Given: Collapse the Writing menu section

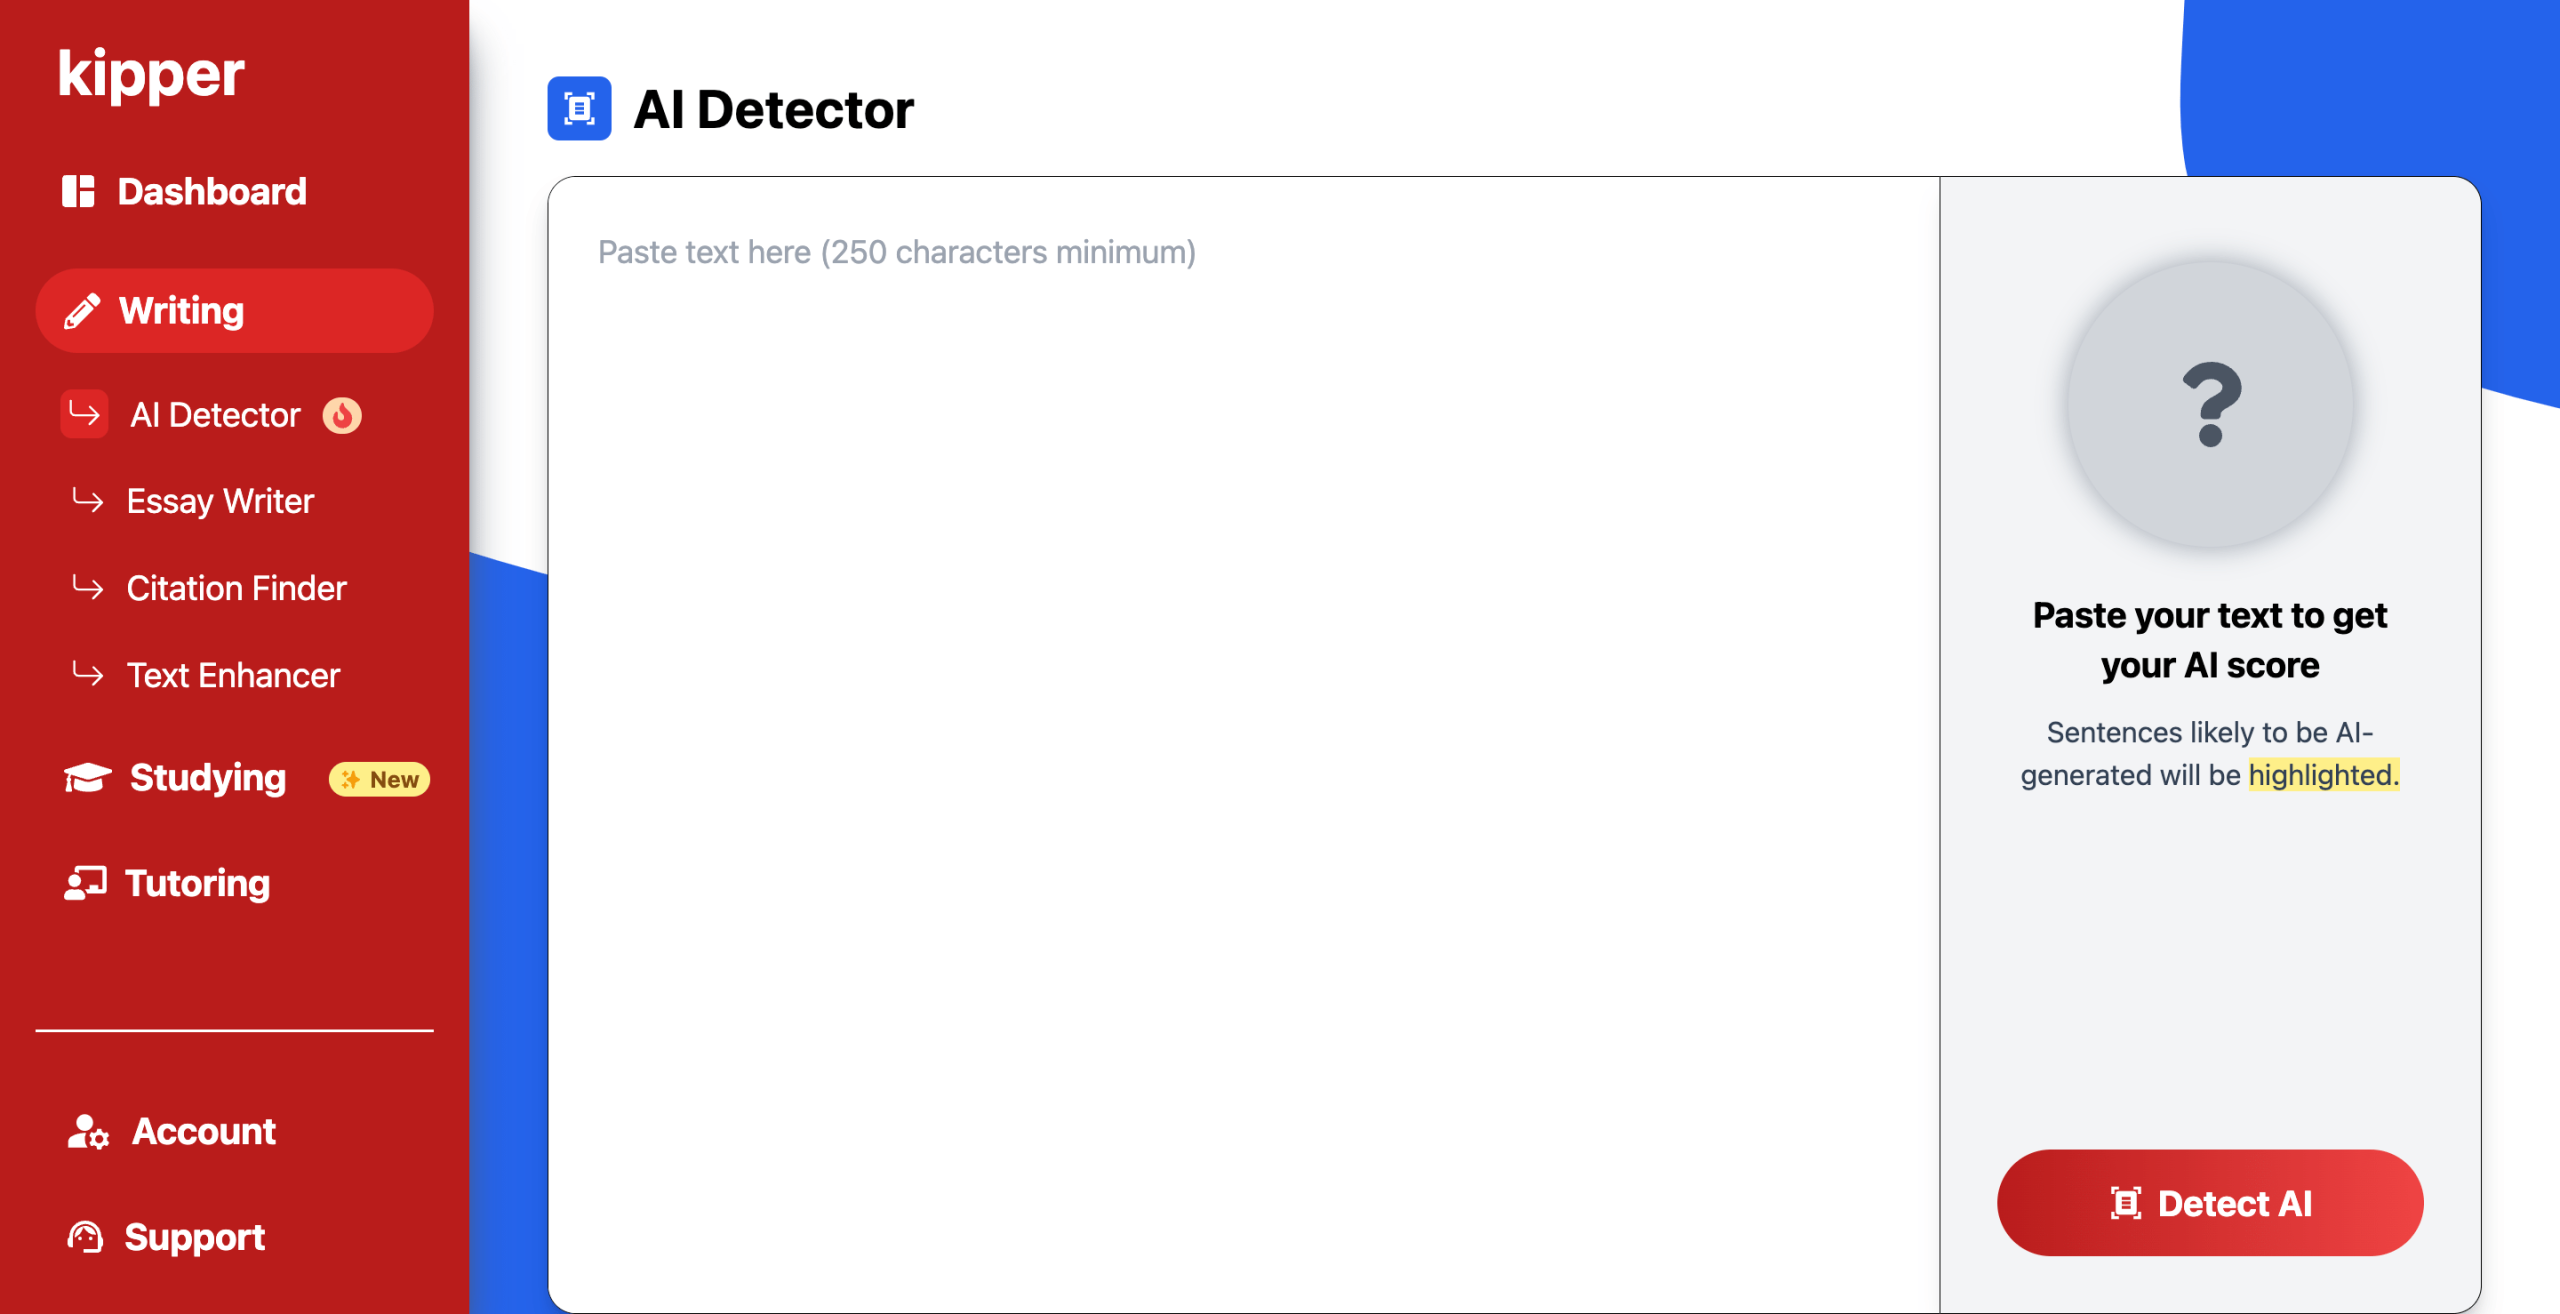Looking at the screenshot, I should coord(234,311).
